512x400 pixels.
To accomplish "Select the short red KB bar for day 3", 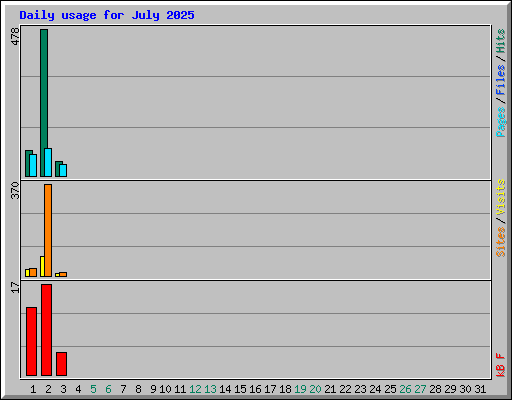I will tap(61, 364).
